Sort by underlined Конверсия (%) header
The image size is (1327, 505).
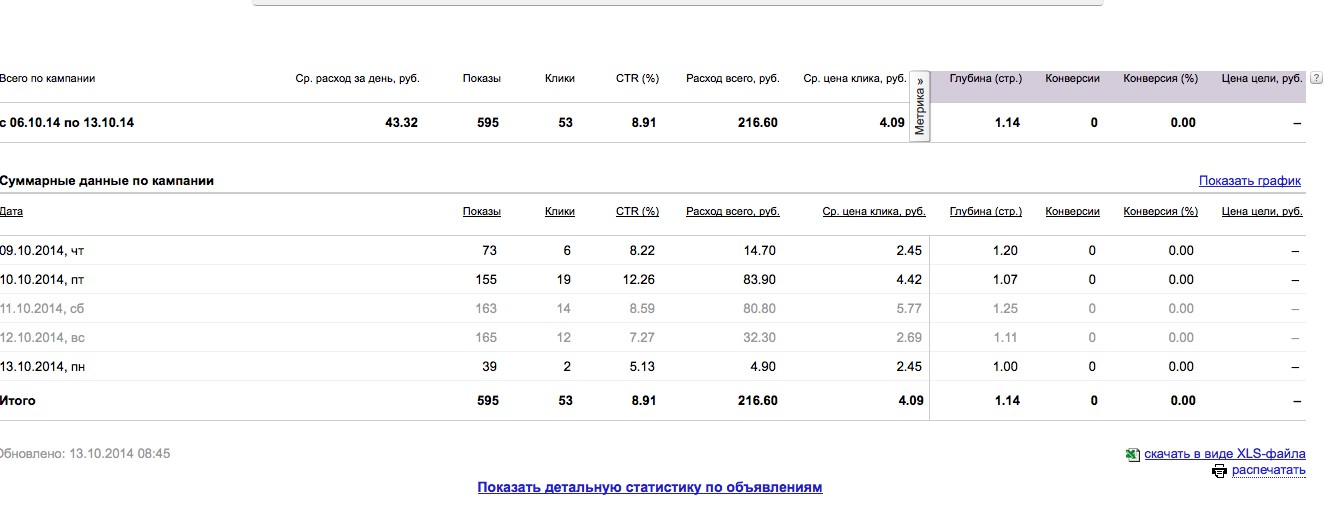tap(1161, 212)
